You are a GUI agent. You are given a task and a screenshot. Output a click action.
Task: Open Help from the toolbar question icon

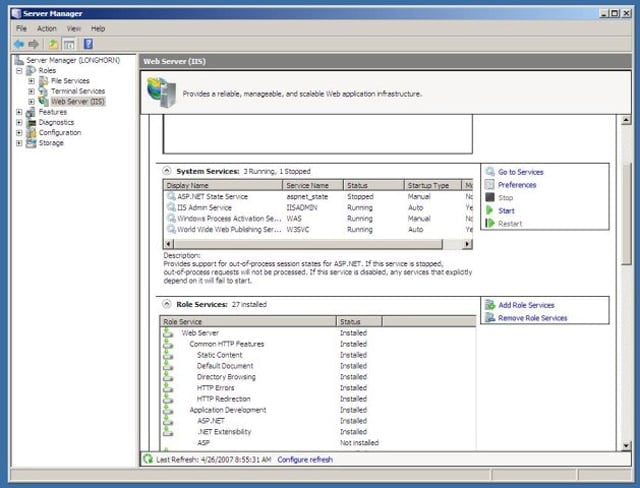click(x=88, y=44)
